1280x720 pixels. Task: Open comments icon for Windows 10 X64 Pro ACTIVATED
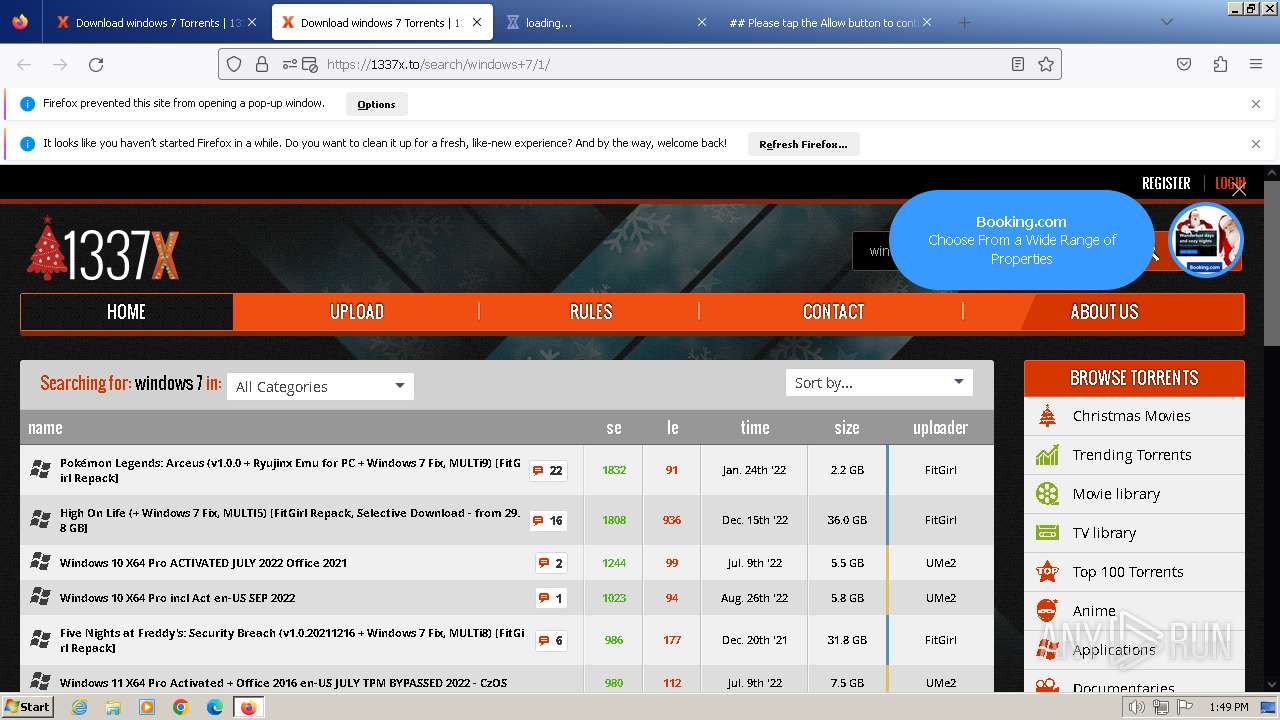551,563
